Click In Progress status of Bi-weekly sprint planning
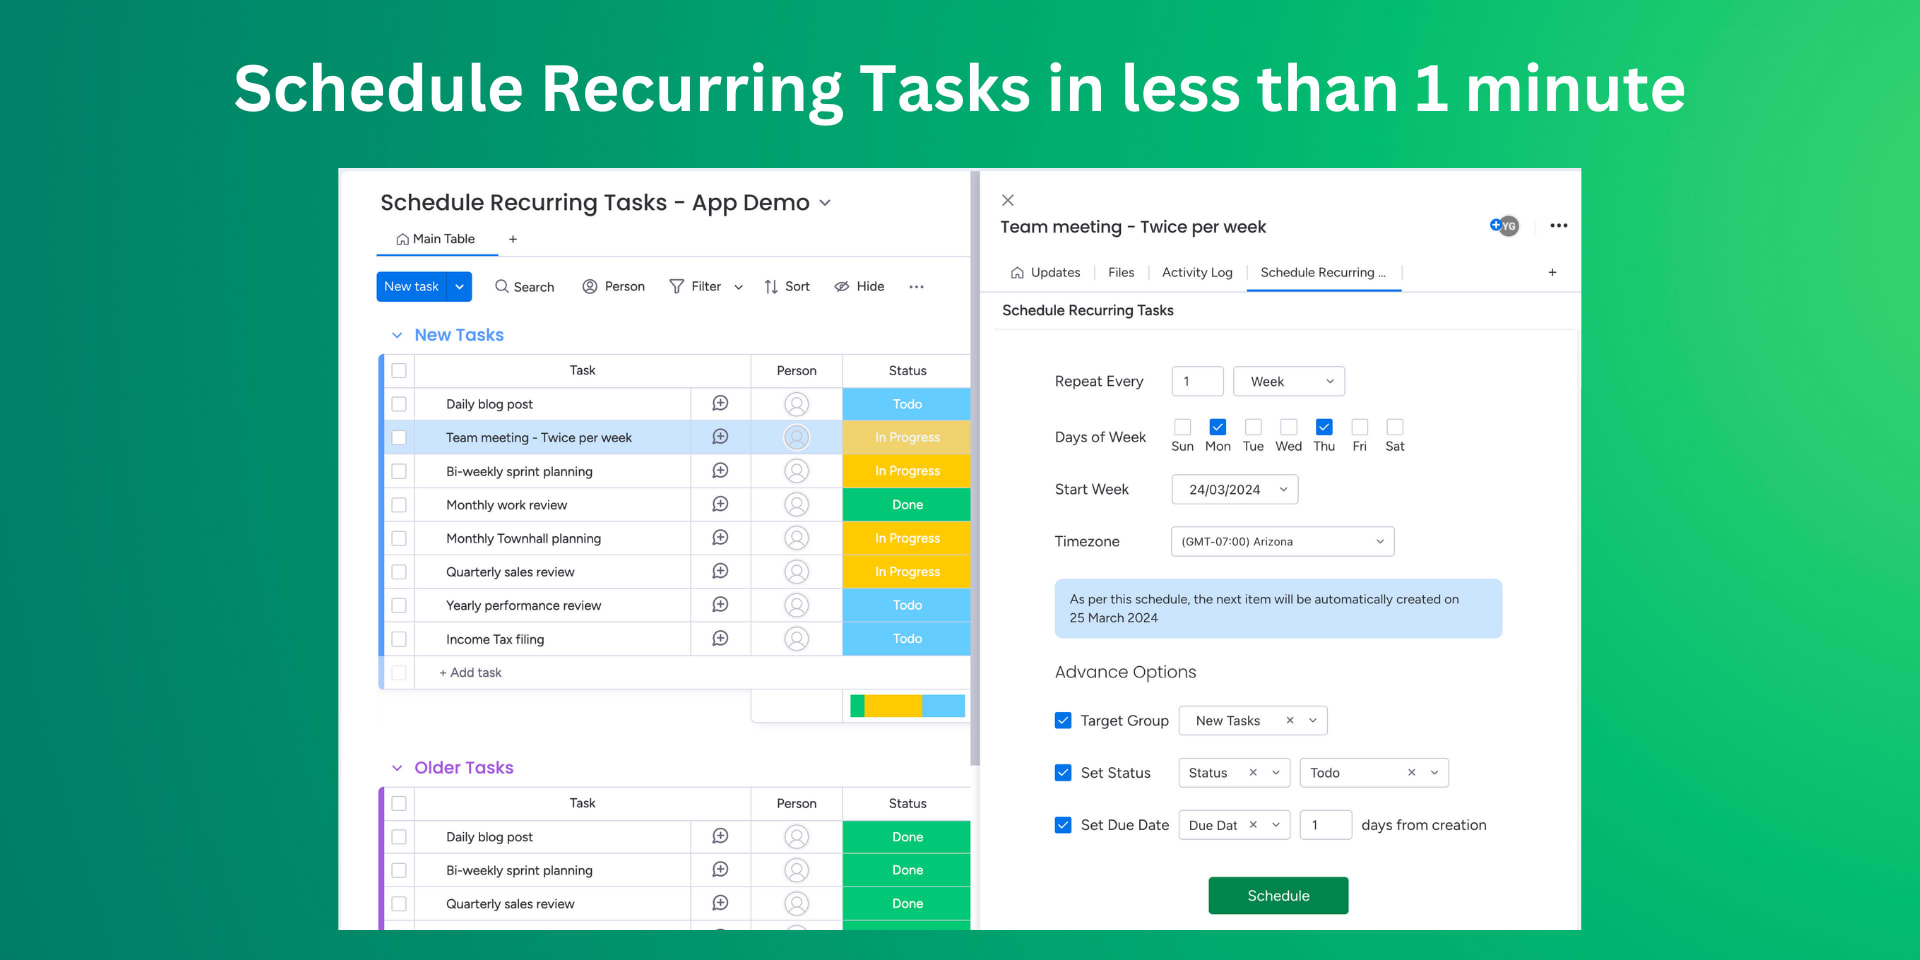Screen dimensions: 1920x960 906,471
